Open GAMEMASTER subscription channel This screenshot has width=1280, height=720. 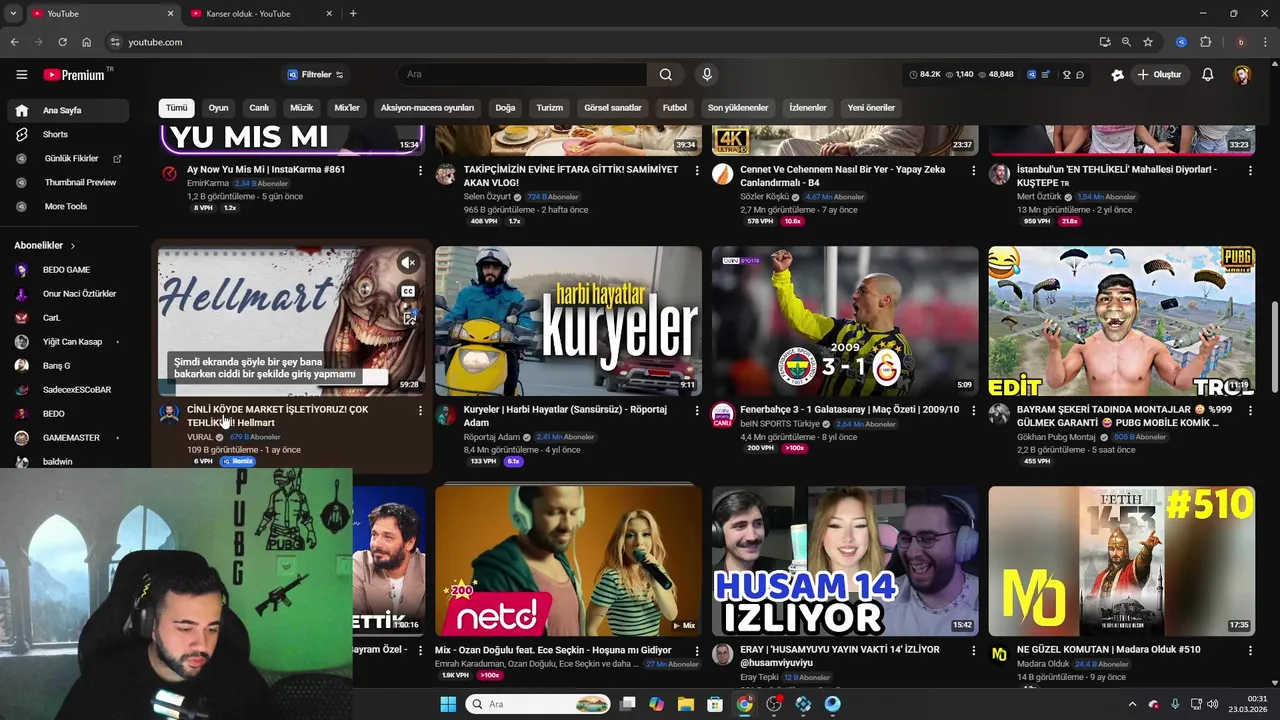[x=68, y=438]
